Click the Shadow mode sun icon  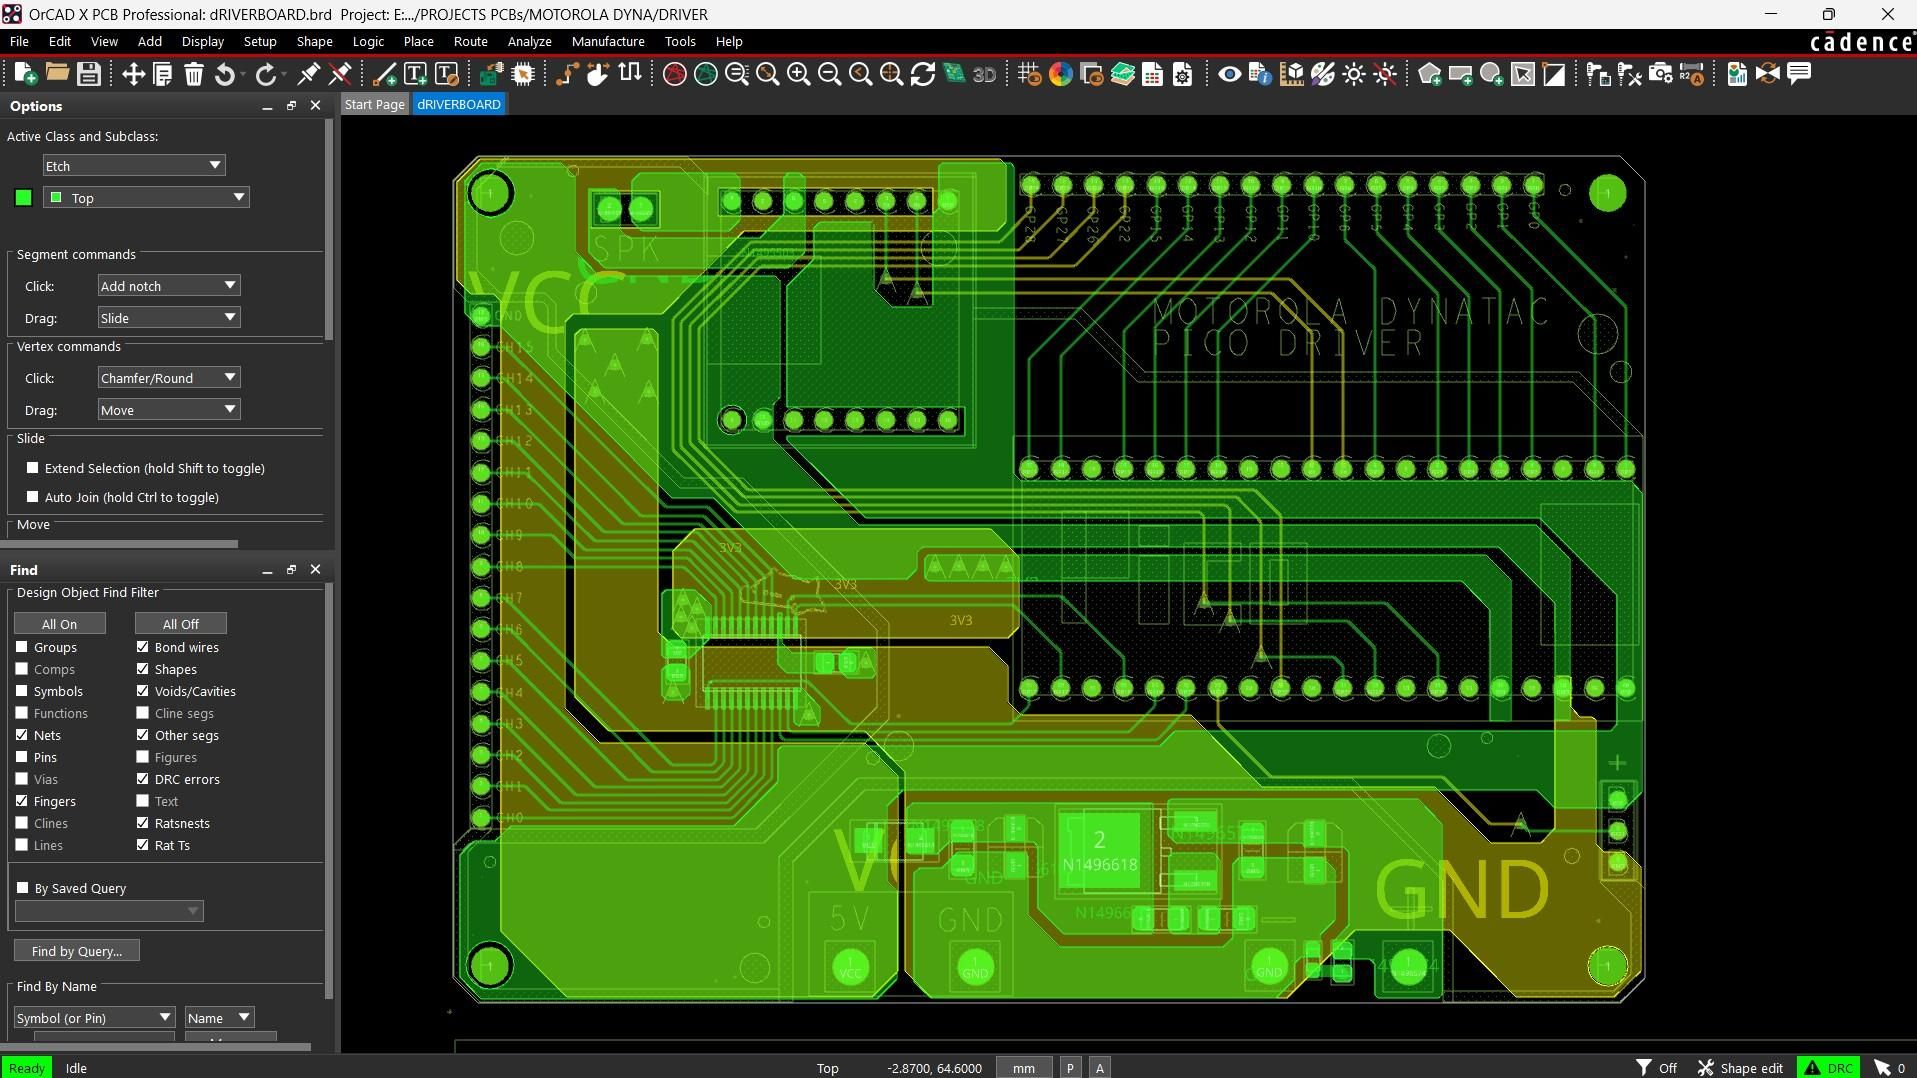tap(1354, 74)
